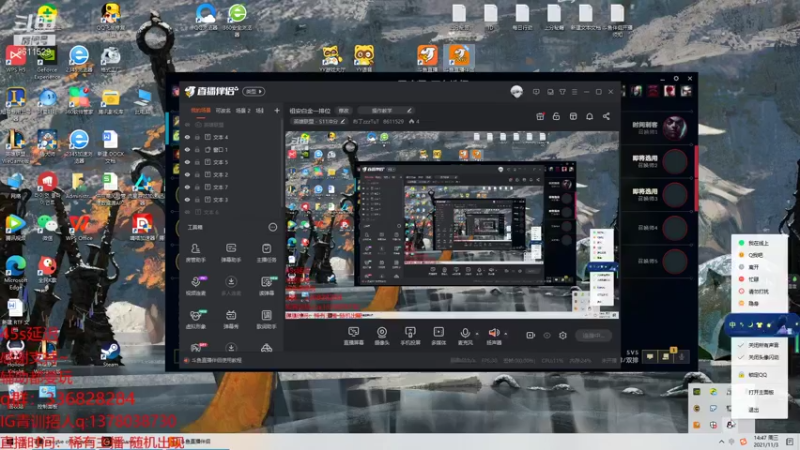This screenshot has height=450, width=800.
Task: Open Steam desktop shortcut
Action: [110, 354]
